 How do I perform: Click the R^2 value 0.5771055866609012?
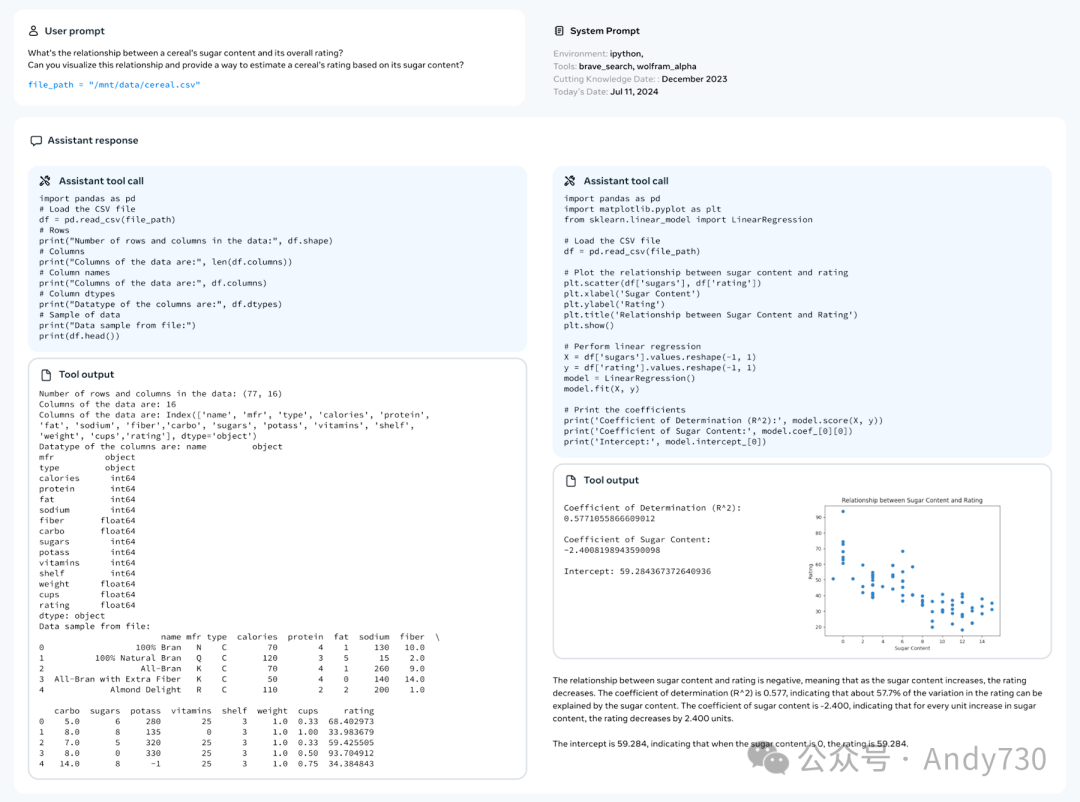[609, 519]
